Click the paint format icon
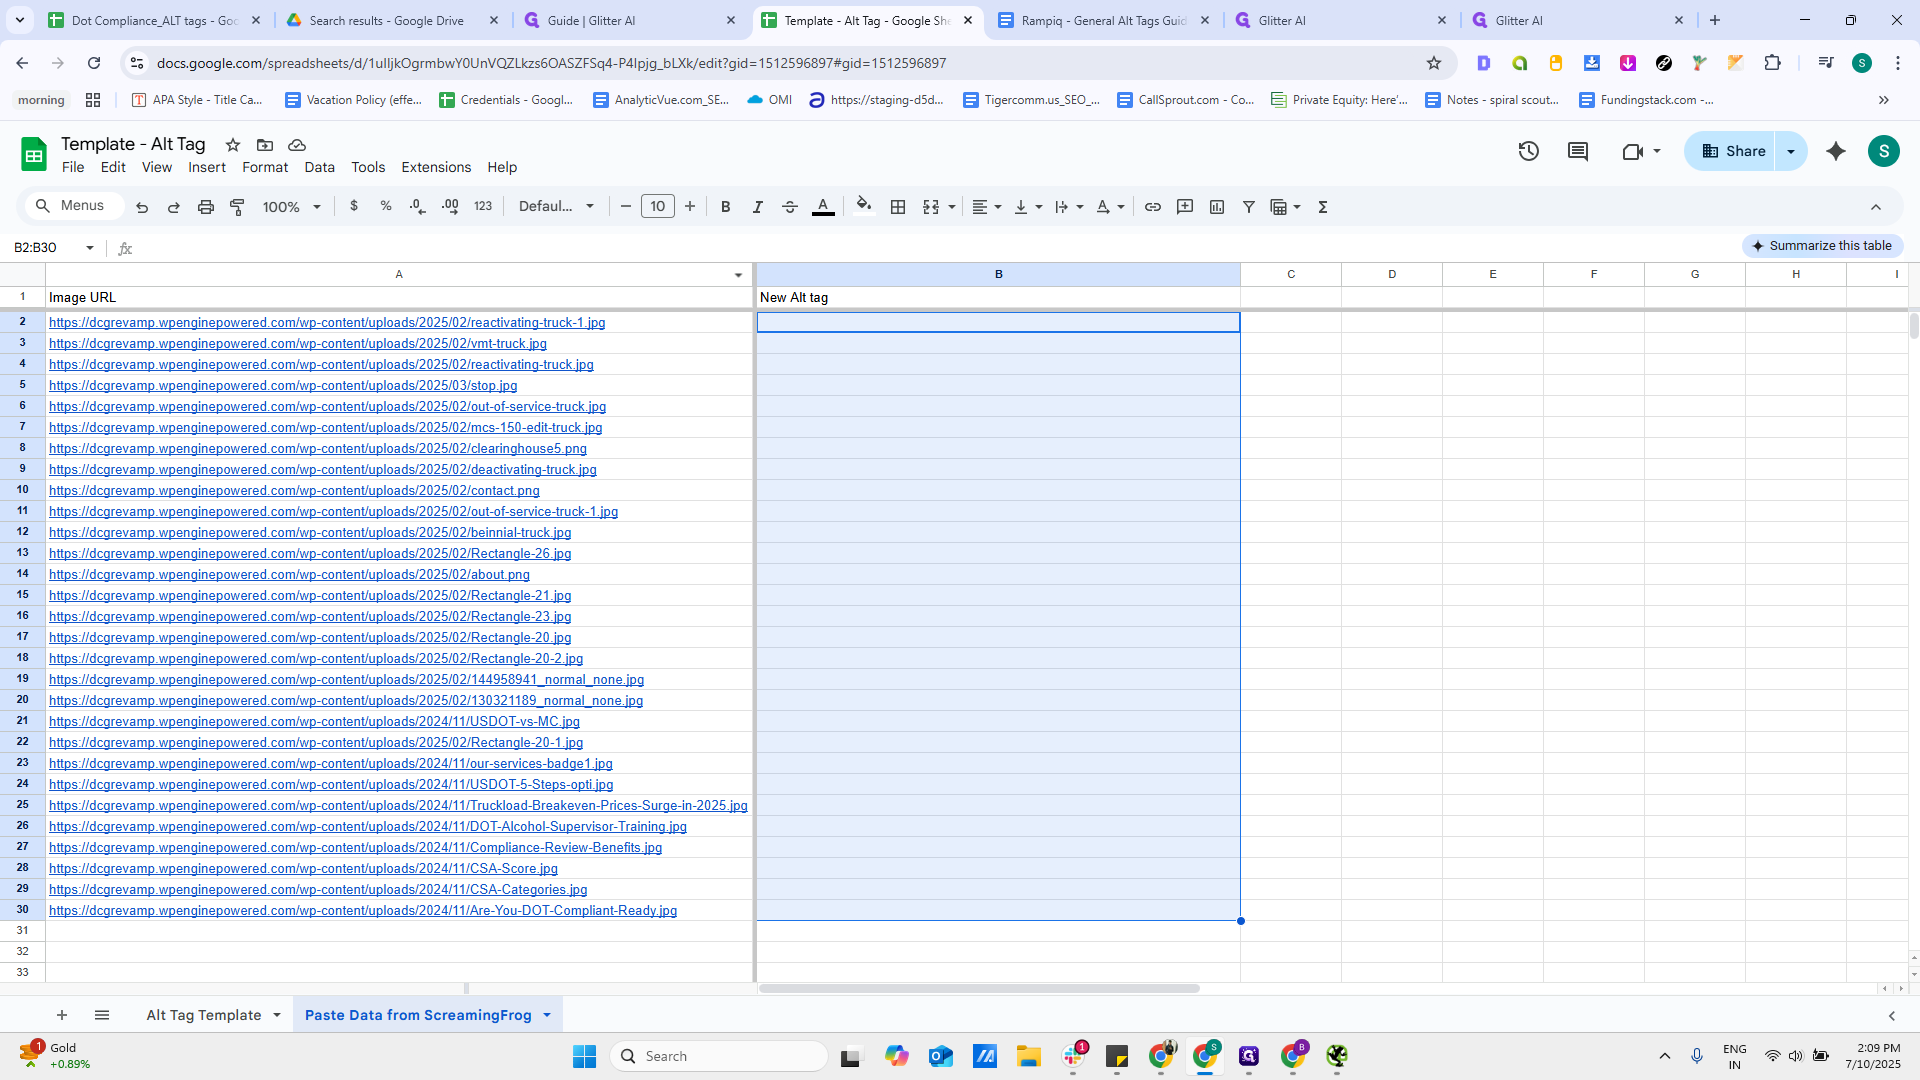Screen dimensions: 1920x1080 point(237,207)
